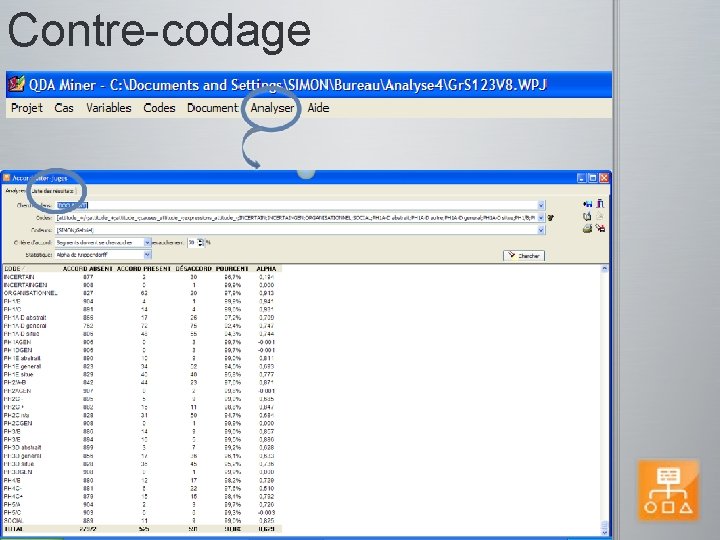Sort by the DÉSACCORD column header
Screen dimensions: 720x540
pos(193,269)
